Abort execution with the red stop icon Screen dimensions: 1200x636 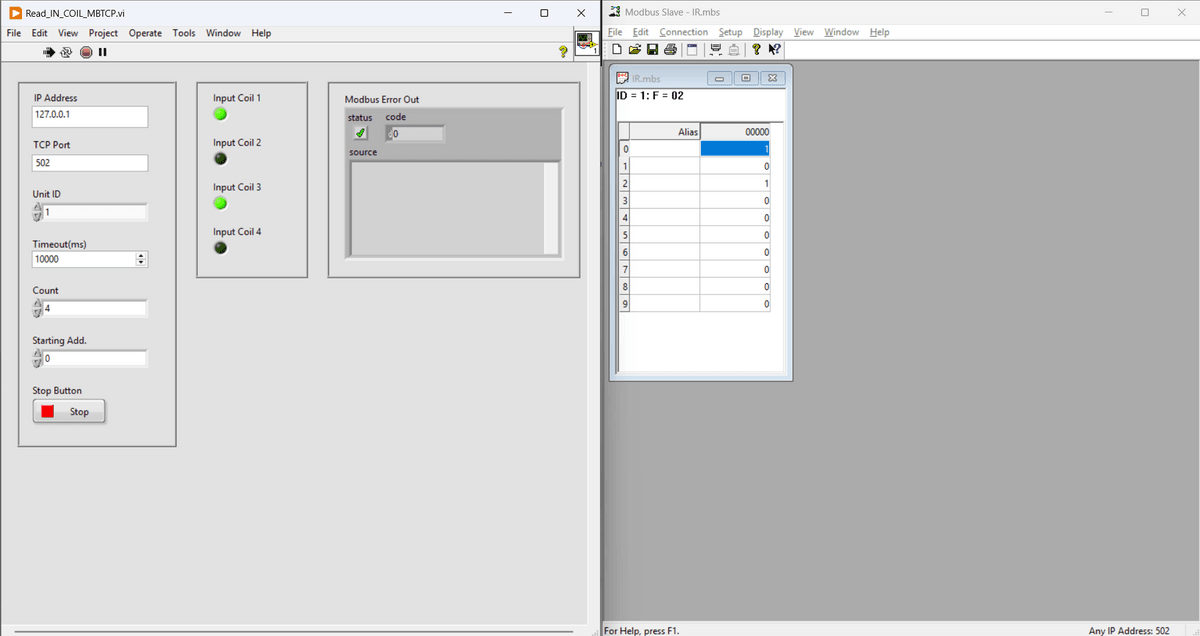tap(86, 52)
